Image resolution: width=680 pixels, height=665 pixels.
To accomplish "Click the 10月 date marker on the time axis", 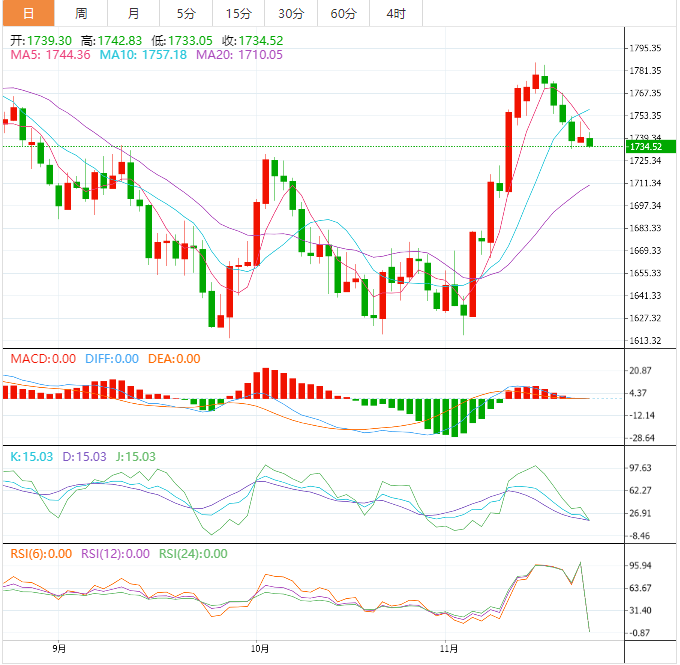I will pyautogui.click(x=257, y=649).
